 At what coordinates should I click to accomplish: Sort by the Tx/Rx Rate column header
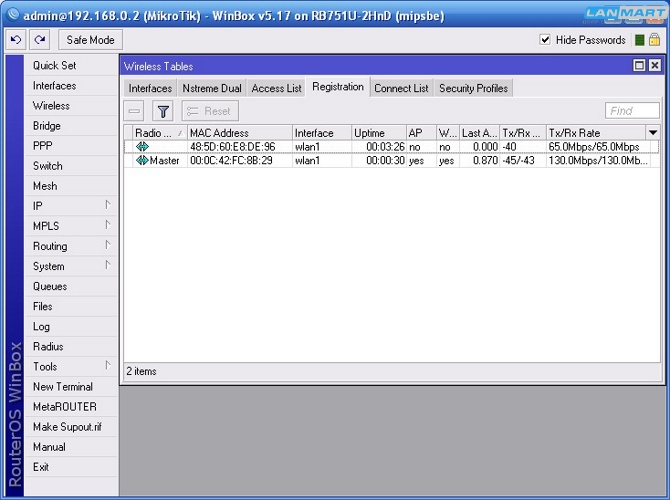coord(596,133)
